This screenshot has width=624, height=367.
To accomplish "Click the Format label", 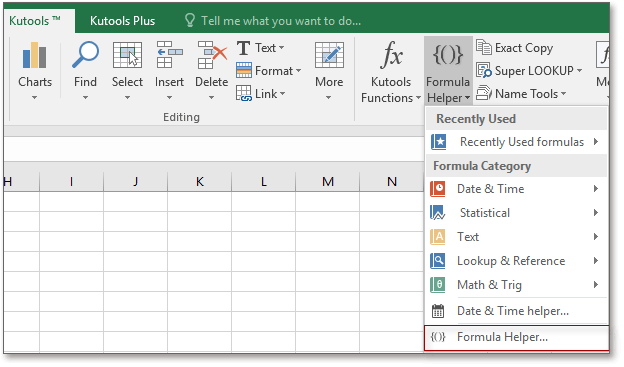I will click(x=274, y=71).
